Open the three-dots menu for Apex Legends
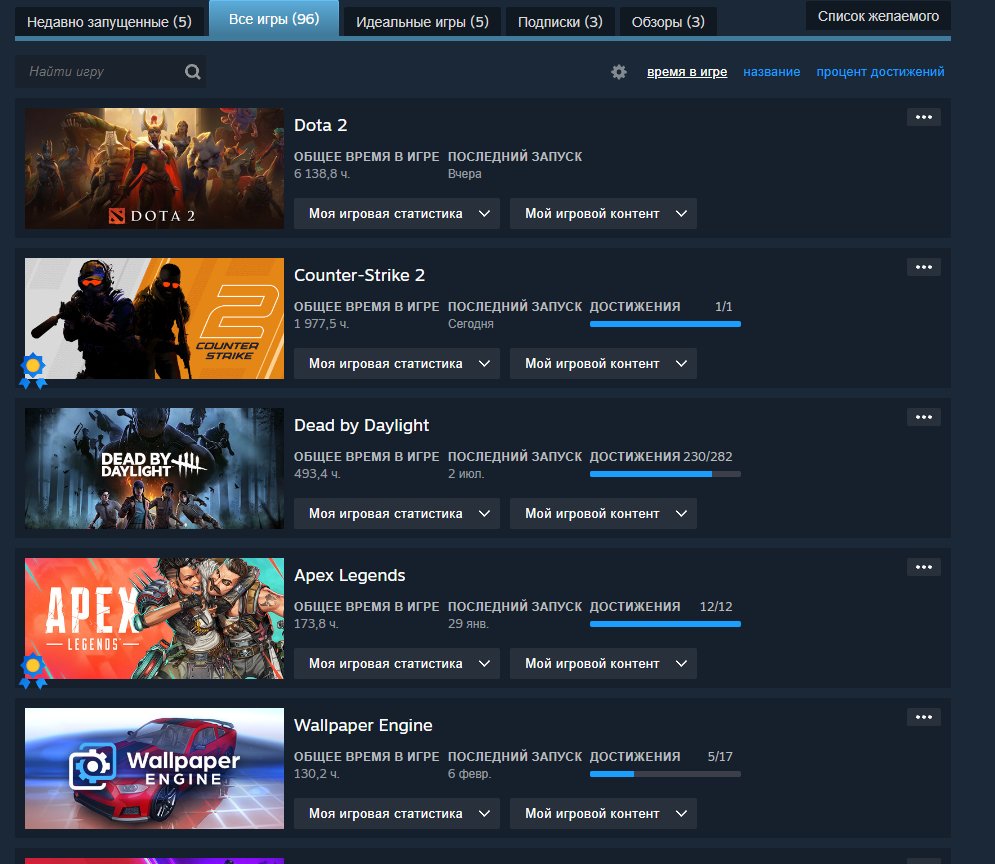 923,567
